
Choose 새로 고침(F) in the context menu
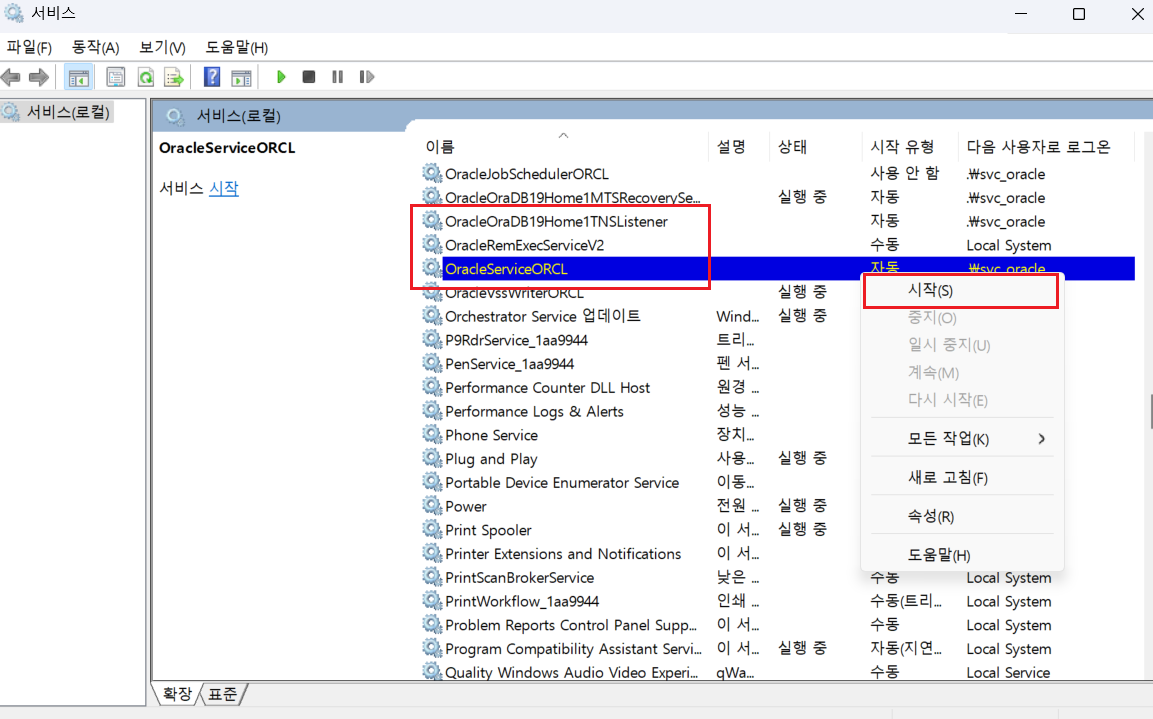click(962, 478)
